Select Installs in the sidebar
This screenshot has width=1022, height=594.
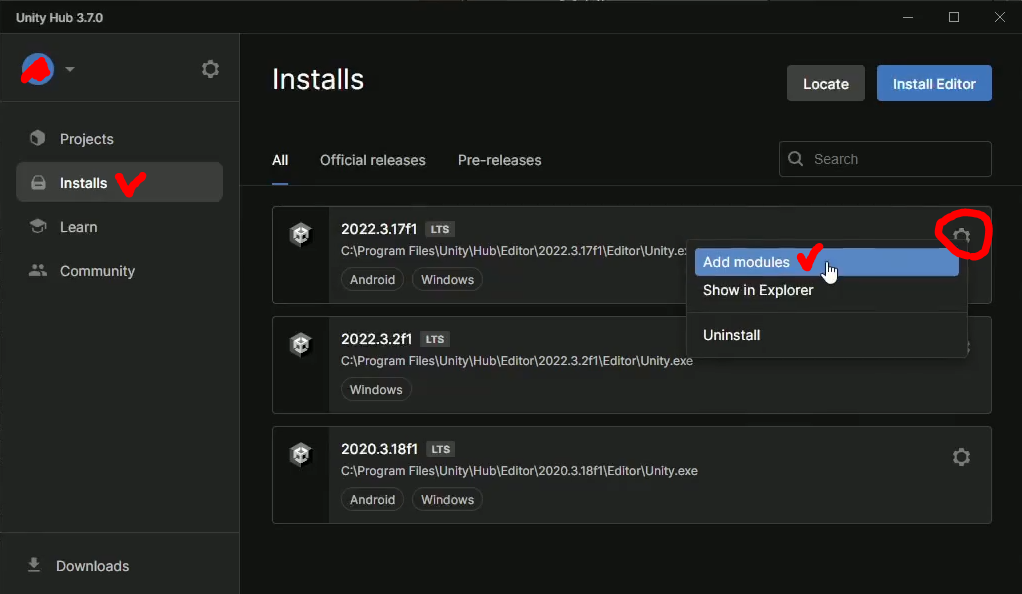[119, 183]
